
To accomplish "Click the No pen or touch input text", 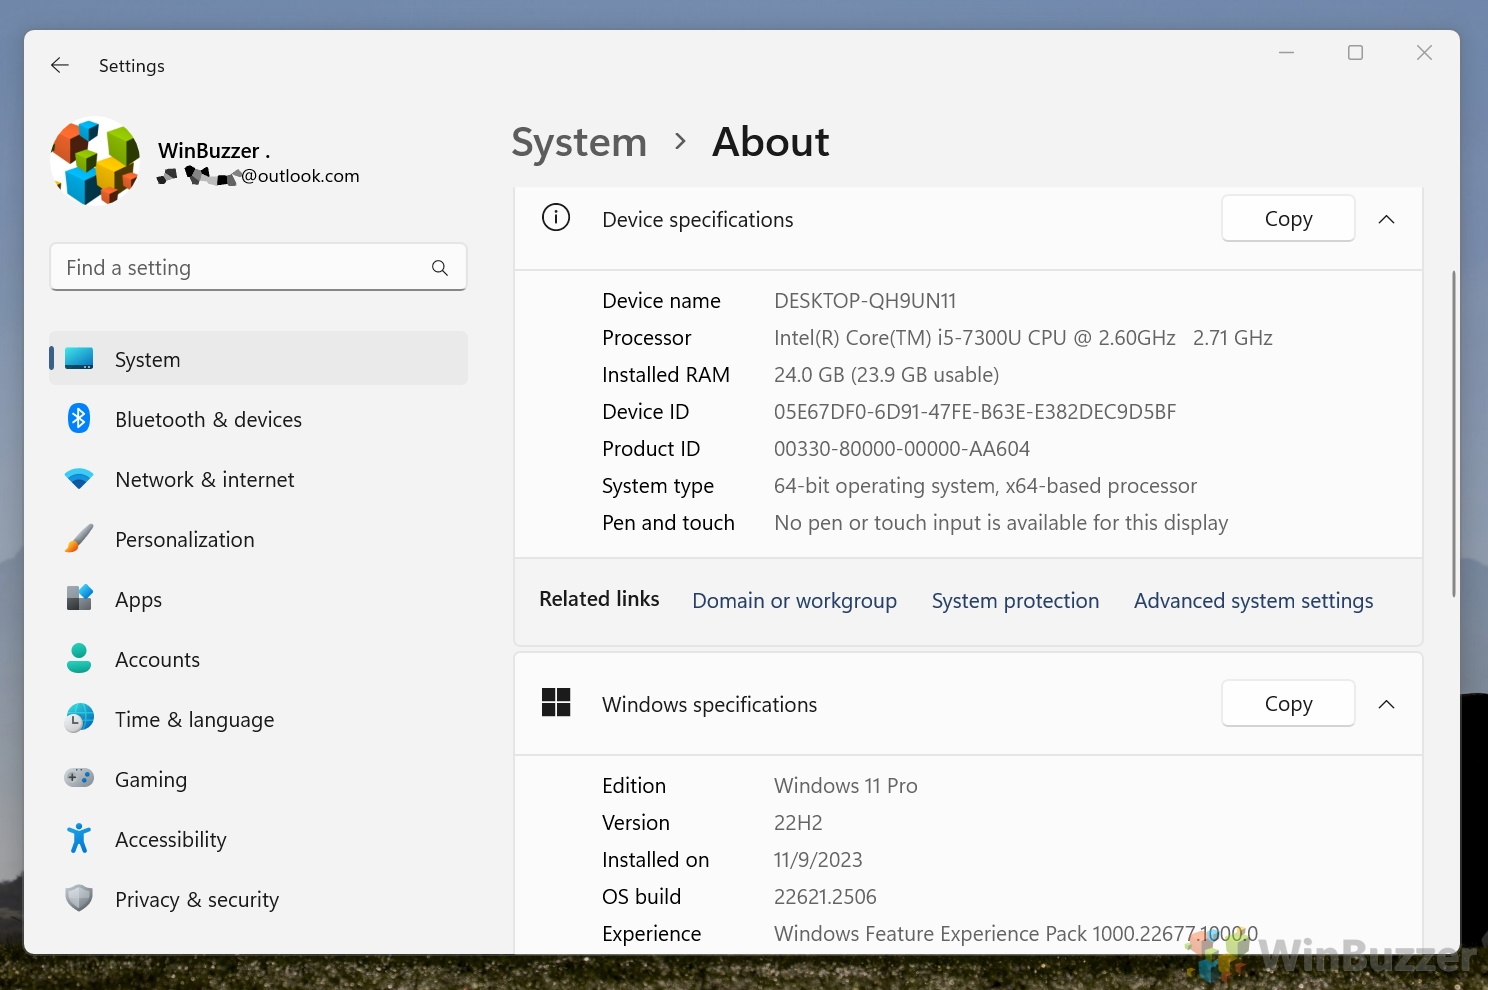I will 1001,522.
